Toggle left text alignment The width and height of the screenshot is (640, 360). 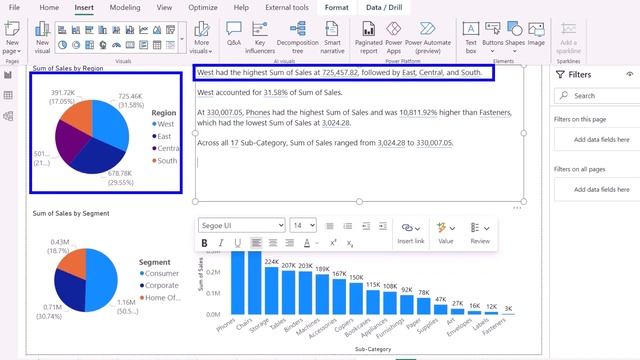coord(256,243)
